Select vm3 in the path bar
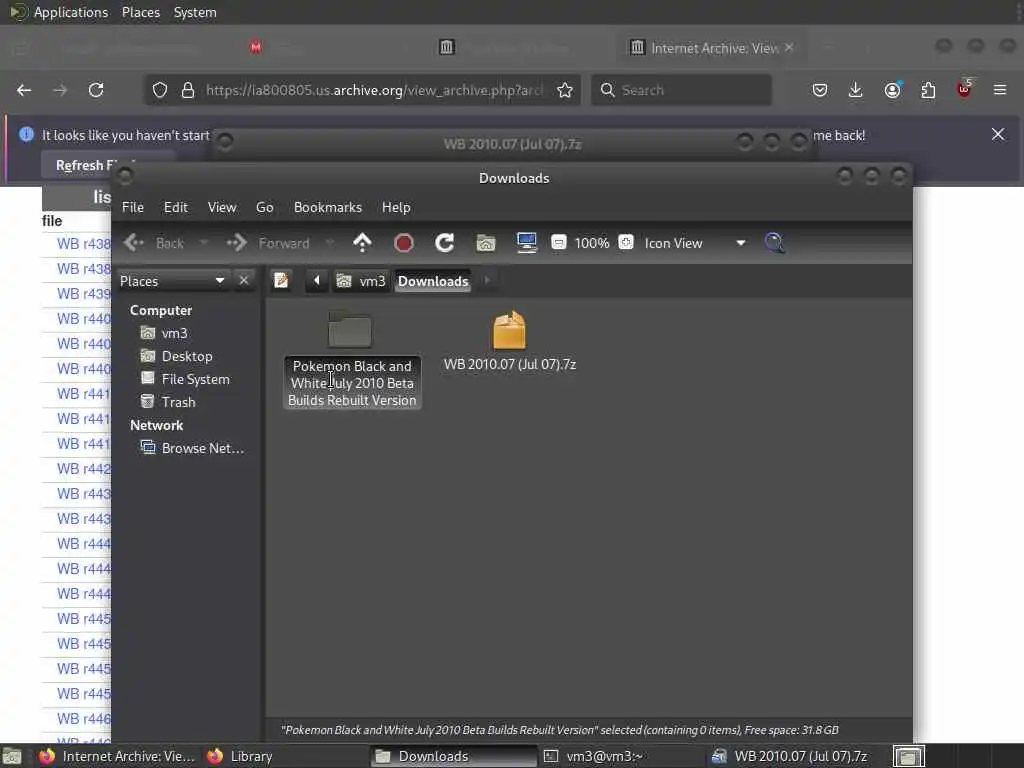The image size is (1024, 768). [361, 281]
